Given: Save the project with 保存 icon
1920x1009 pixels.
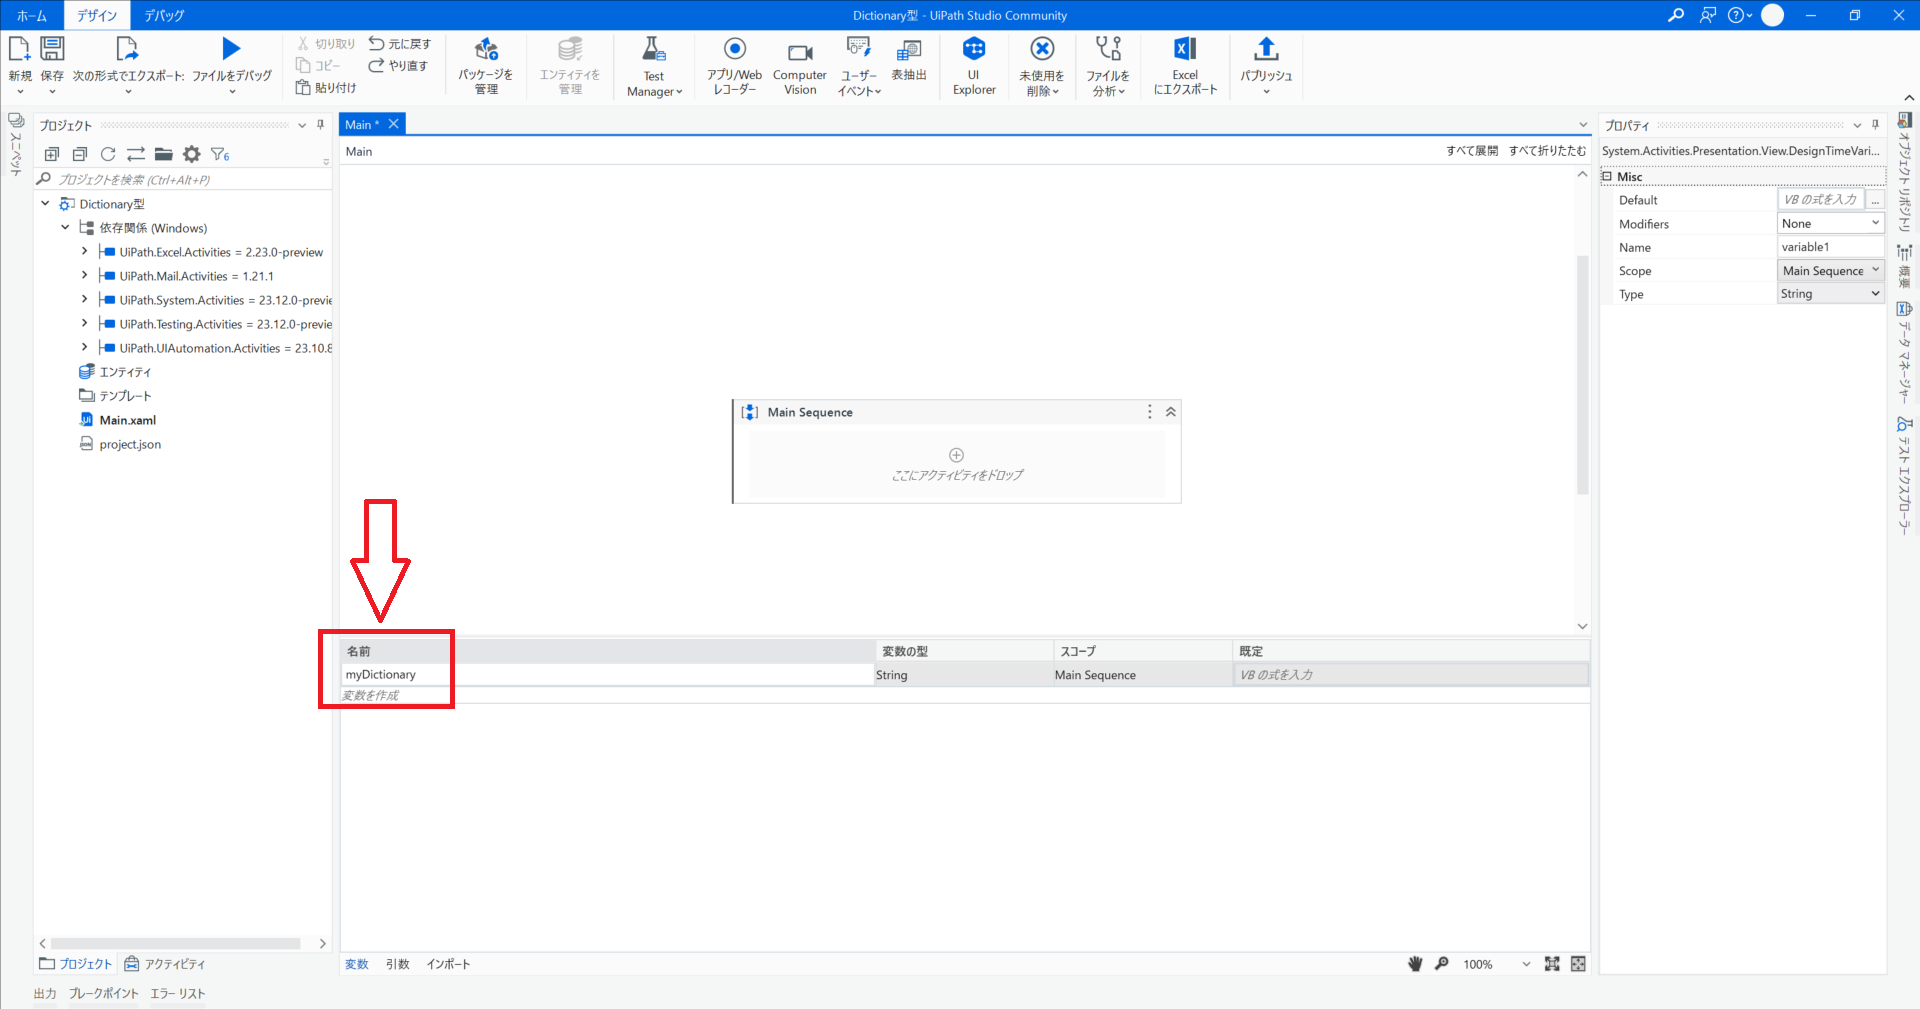Looking at the screenshot, I should point(52,49).
